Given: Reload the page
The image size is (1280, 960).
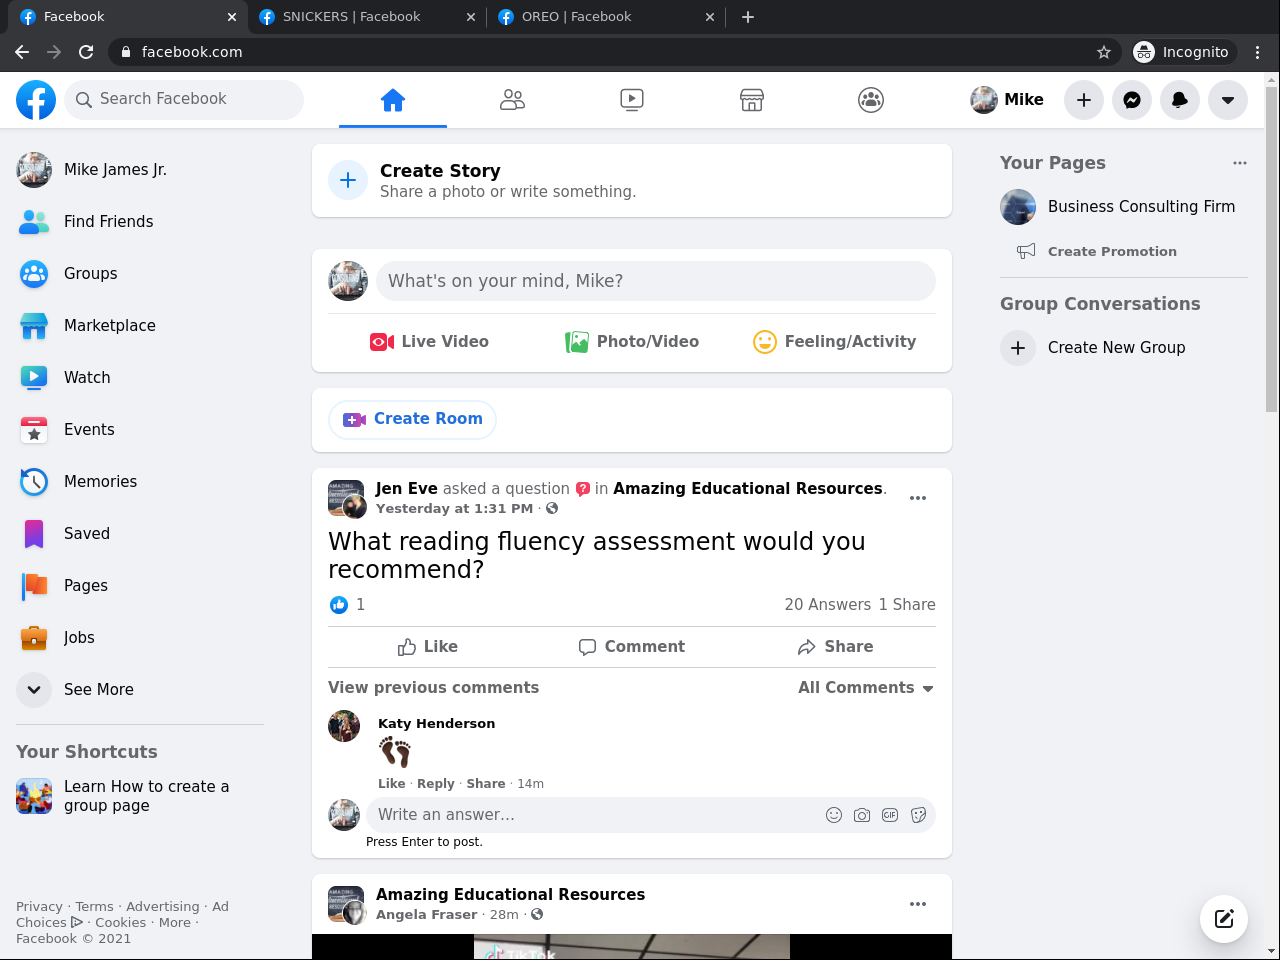Looking at the screenshot, I should point(86,52).
